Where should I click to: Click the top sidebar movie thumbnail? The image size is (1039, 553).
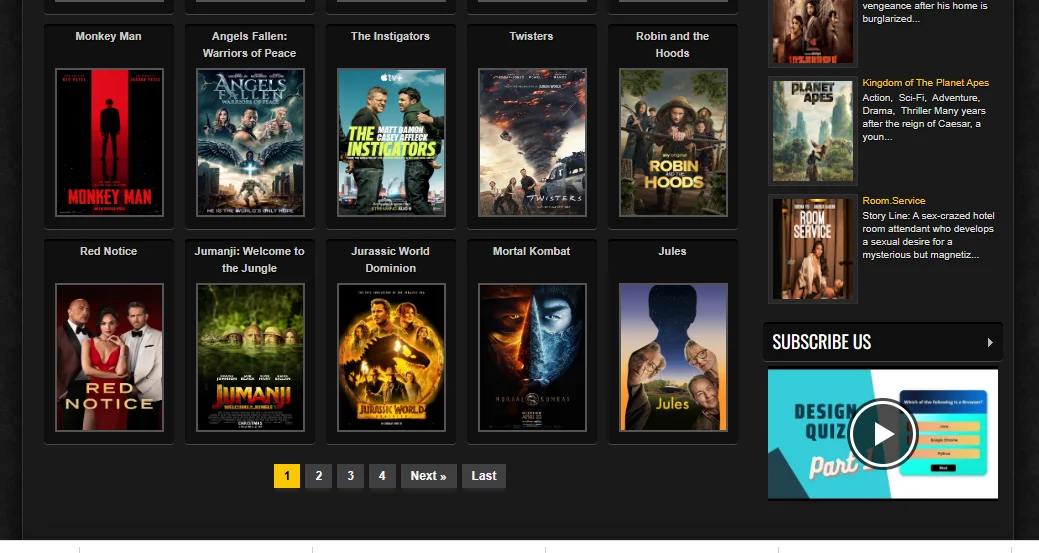(813, 32)
